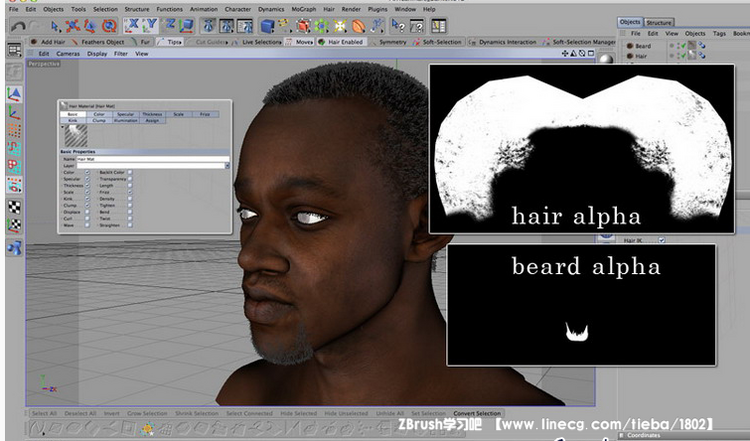
Task: Add a Cube primitive object
Action: click(267, 26)
